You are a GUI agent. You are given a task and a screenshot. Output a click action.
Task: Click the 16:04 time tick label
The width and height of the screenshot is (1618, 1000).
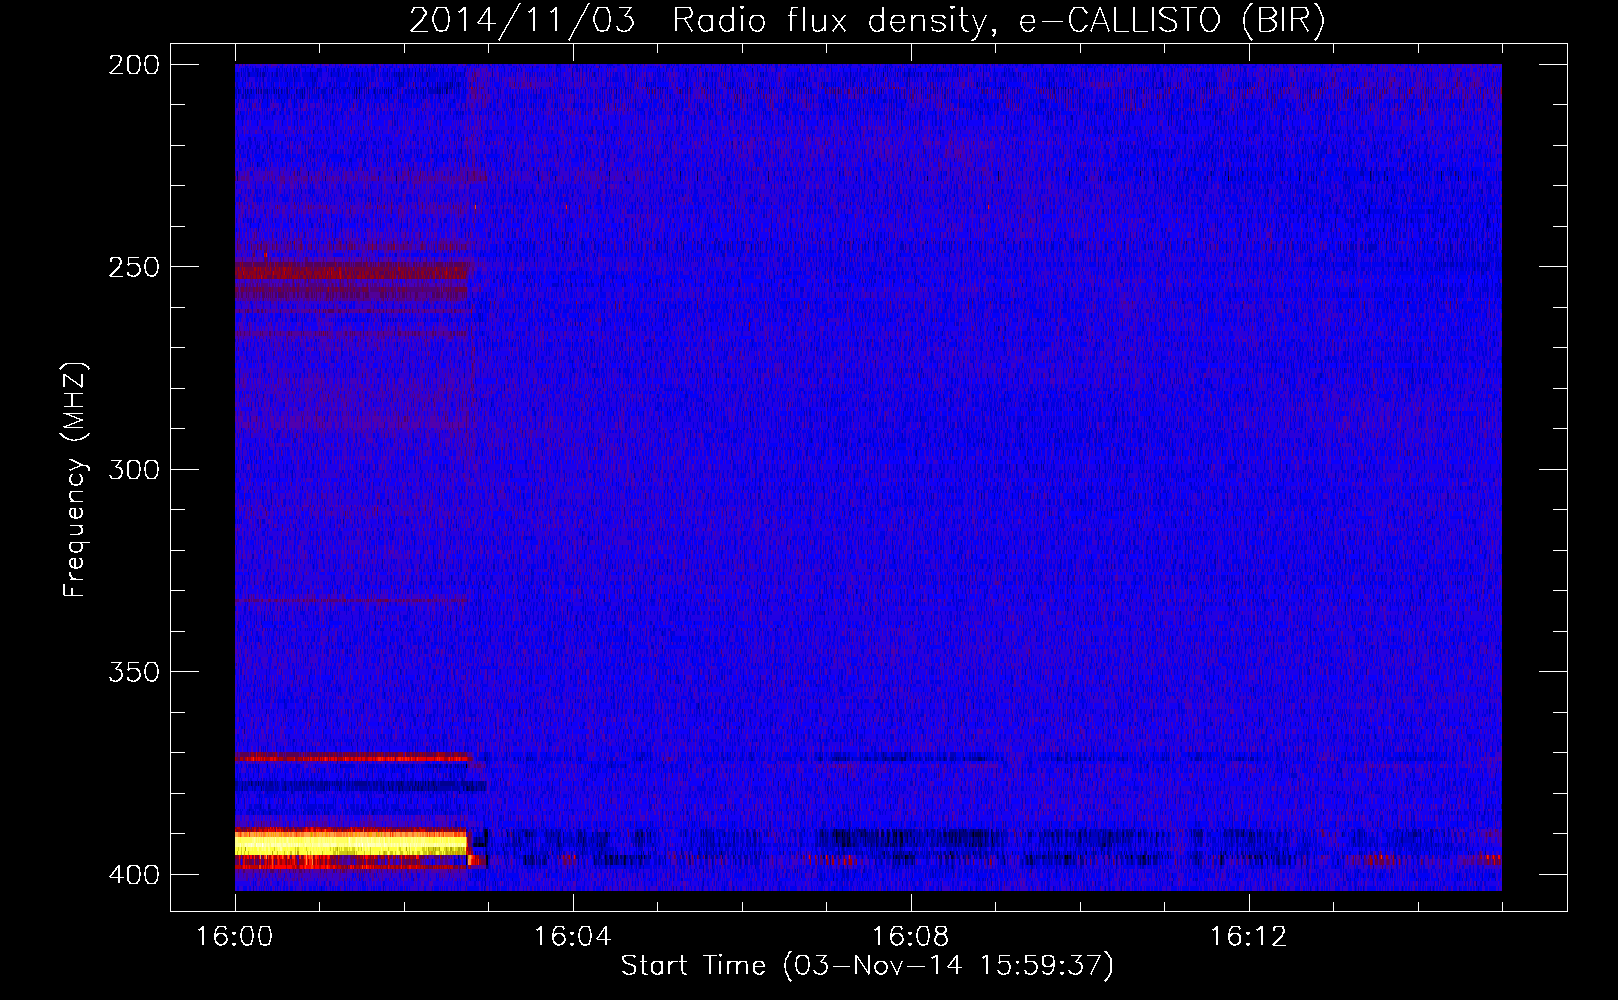(x=572, y=937)
